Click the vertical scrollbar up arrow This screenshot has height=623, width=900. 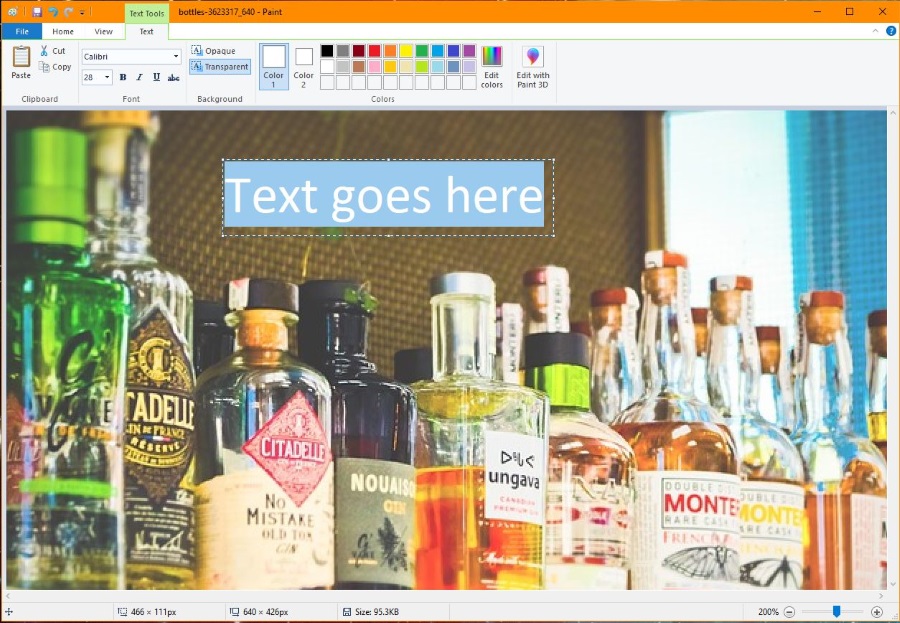tap(893, 114)
